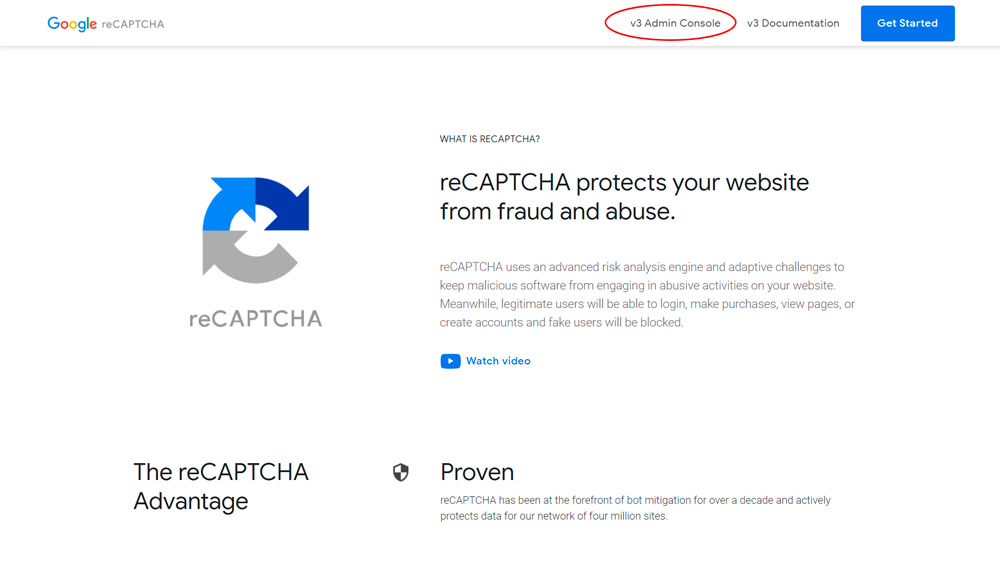Click the large reCAPTCHA arrows logo
Image resolution: width=1000 pixels, height=570 pixels.
(256, 230)
